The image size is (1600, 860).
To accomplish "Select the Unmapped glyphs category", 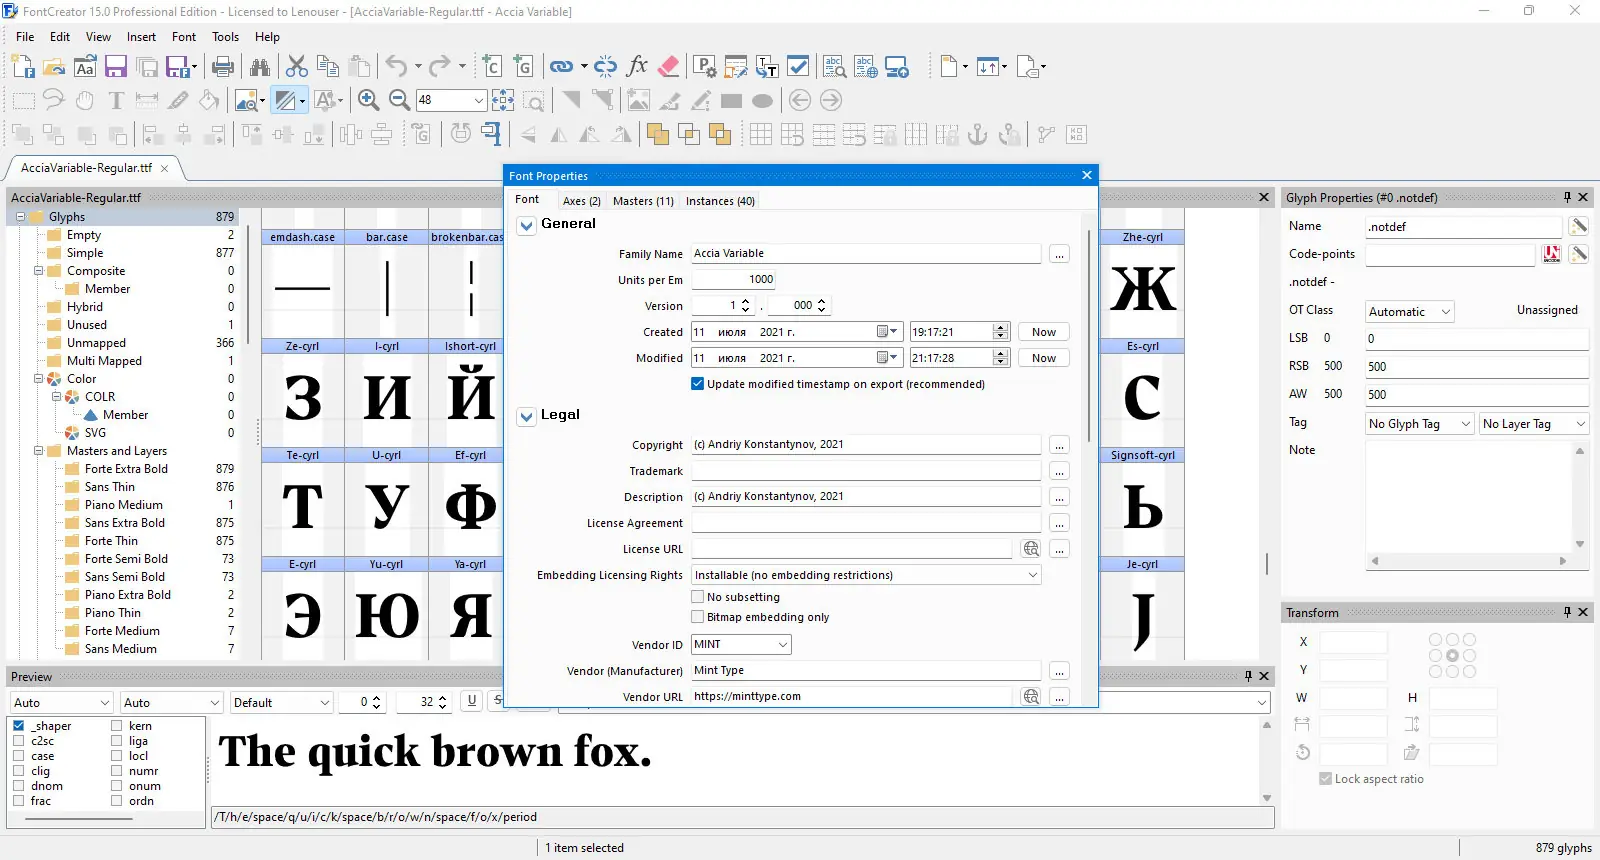I will (x=96, y=343).
